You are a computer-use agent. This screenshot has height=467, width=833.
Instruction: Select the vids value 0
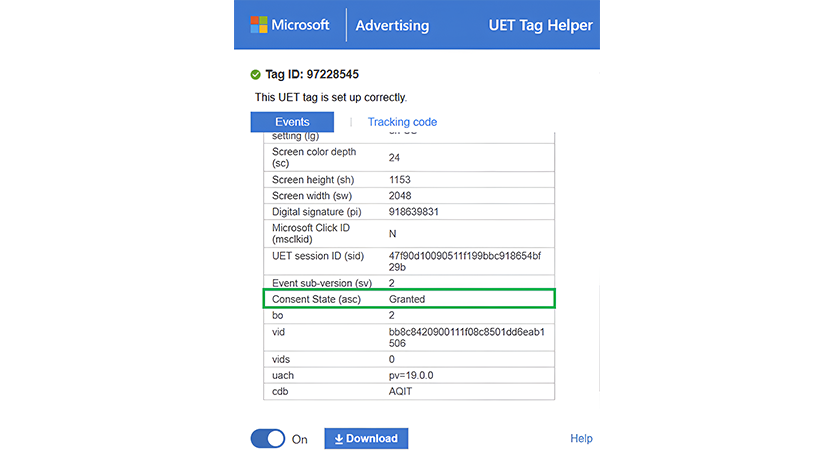pos(392,359)
